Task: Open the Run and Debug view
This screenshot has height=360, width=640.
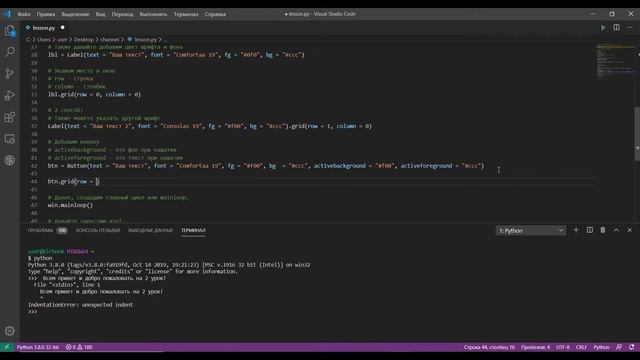Action: pyautogui.click(x=10, y=95)
